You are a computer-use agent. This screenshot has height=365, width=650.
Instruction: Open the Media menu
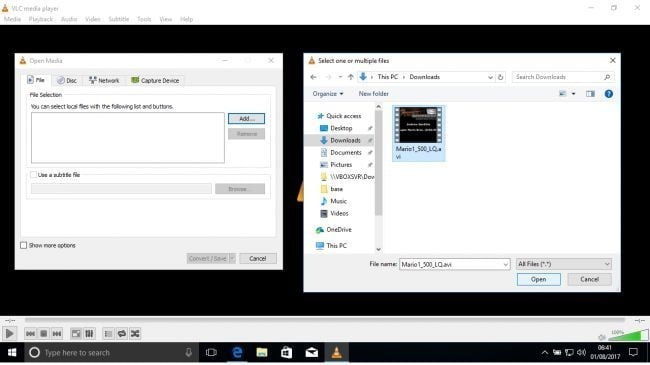click(x=12, y=19)
